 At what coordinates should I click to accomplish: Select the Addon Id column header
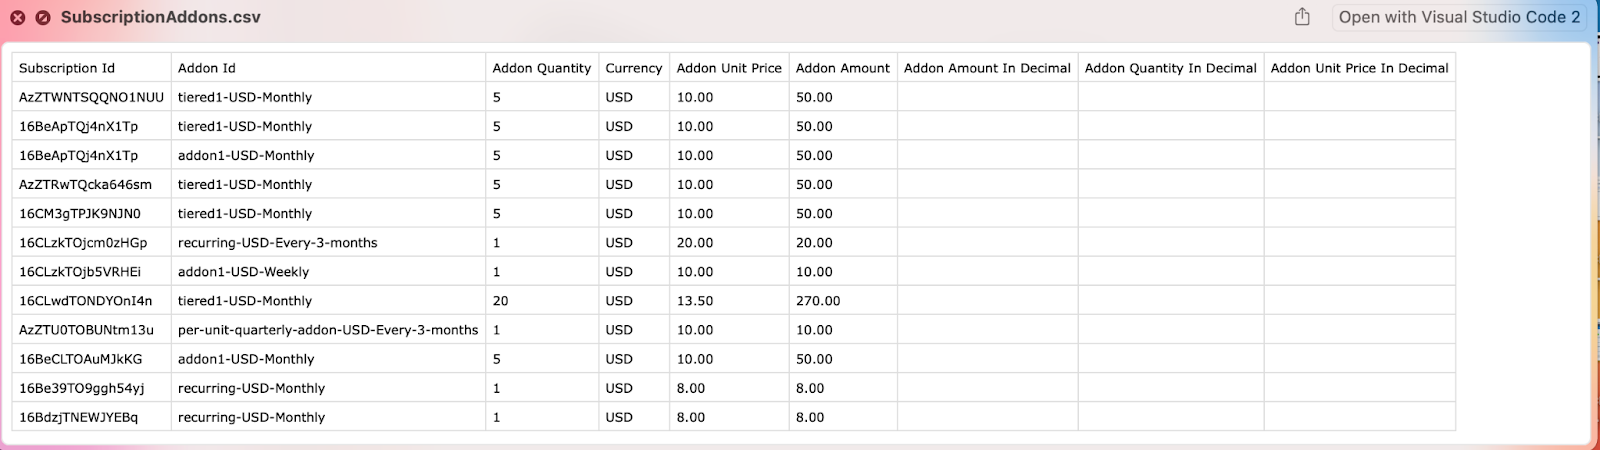tap(207, 68)
